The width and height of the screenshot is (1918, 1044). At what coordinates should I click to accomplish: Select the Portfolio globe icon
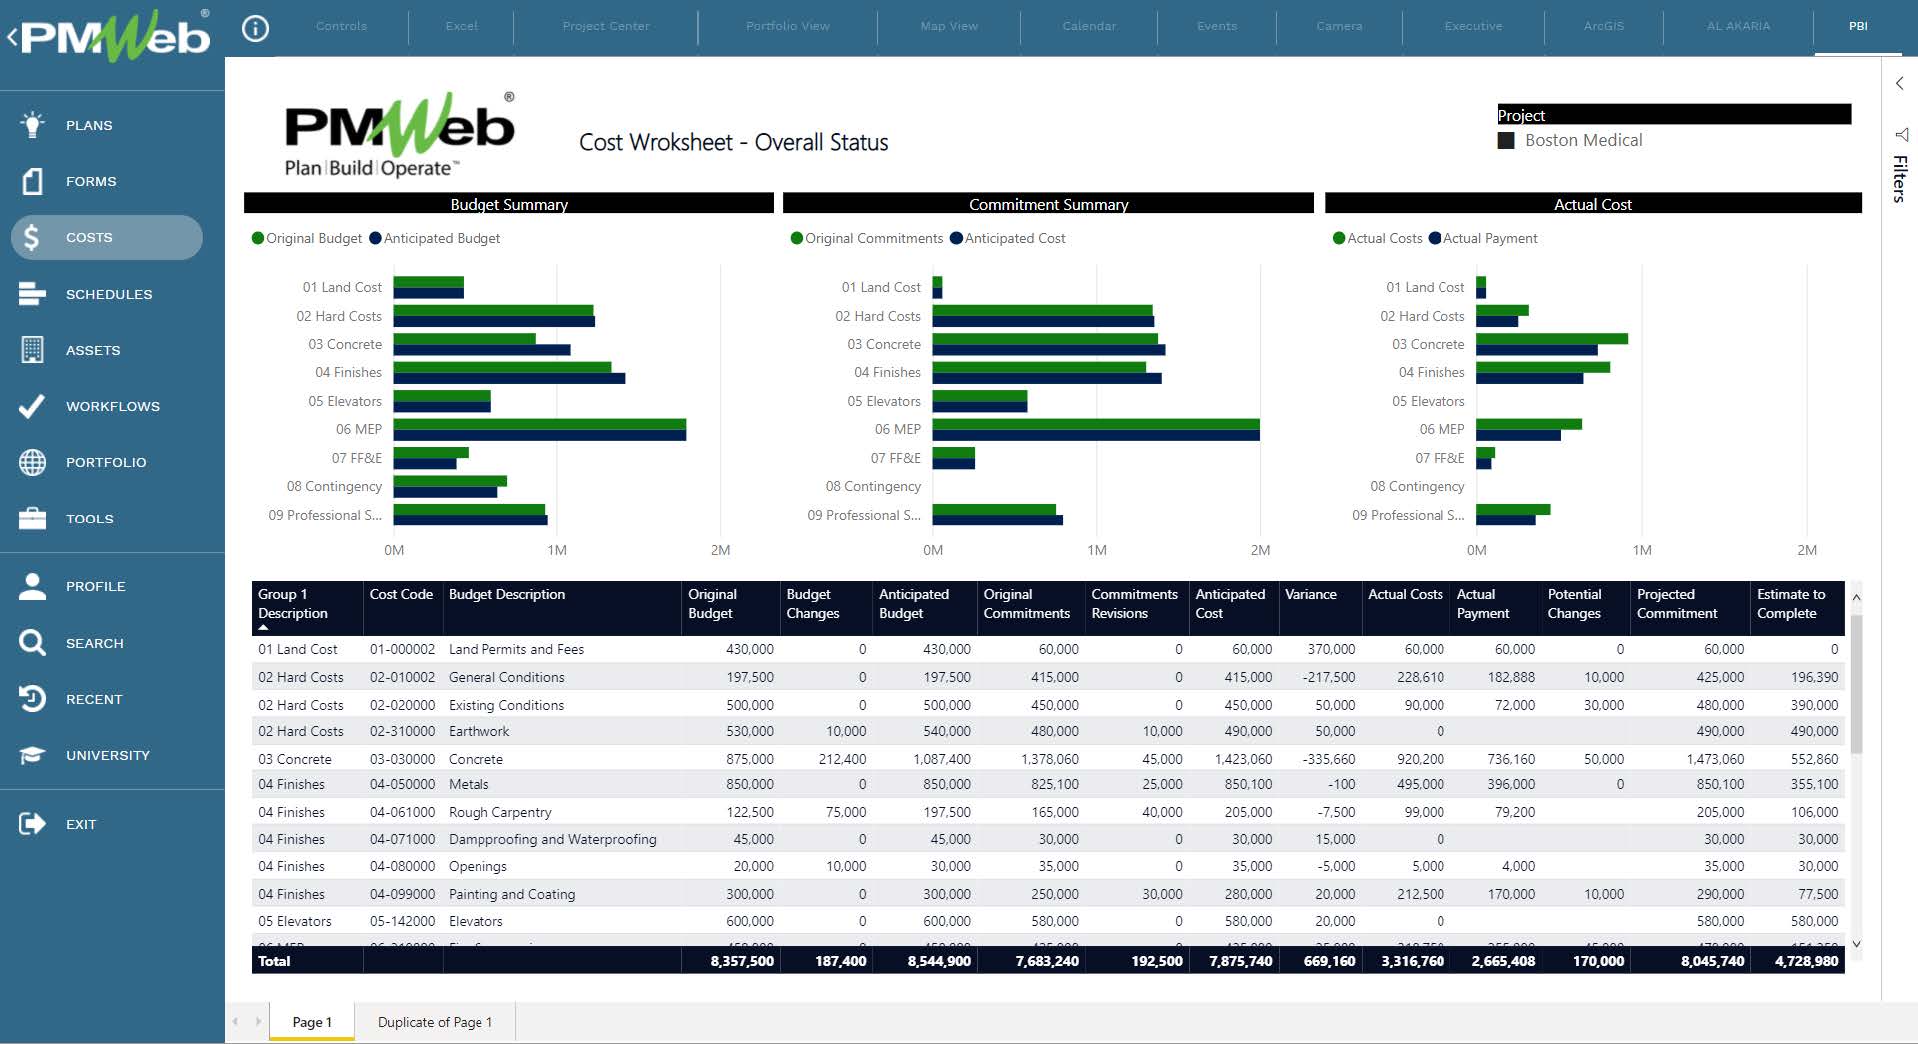33,462
